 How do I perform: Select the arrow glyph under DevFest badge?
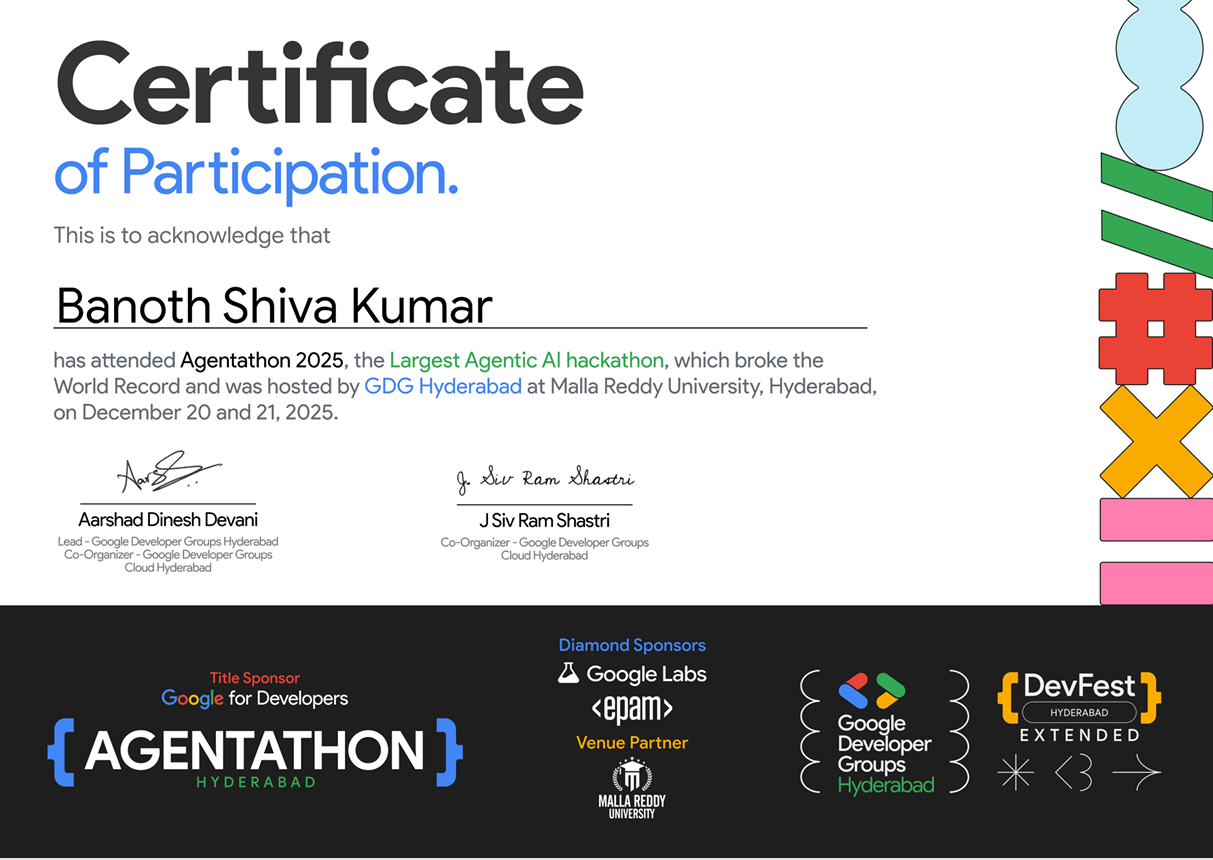tap(1137, 772)
